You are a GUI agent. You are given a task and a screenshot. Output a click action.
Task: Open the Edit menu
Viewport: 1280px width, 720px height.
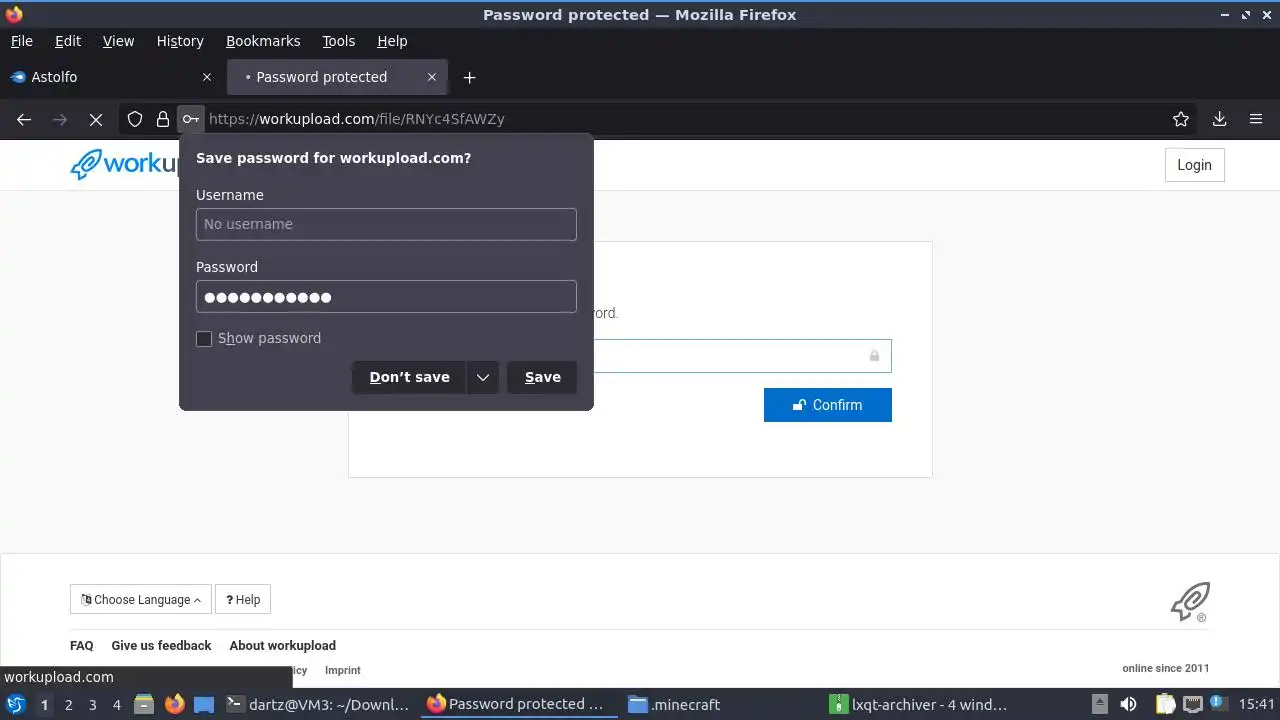tap(68, 41)
